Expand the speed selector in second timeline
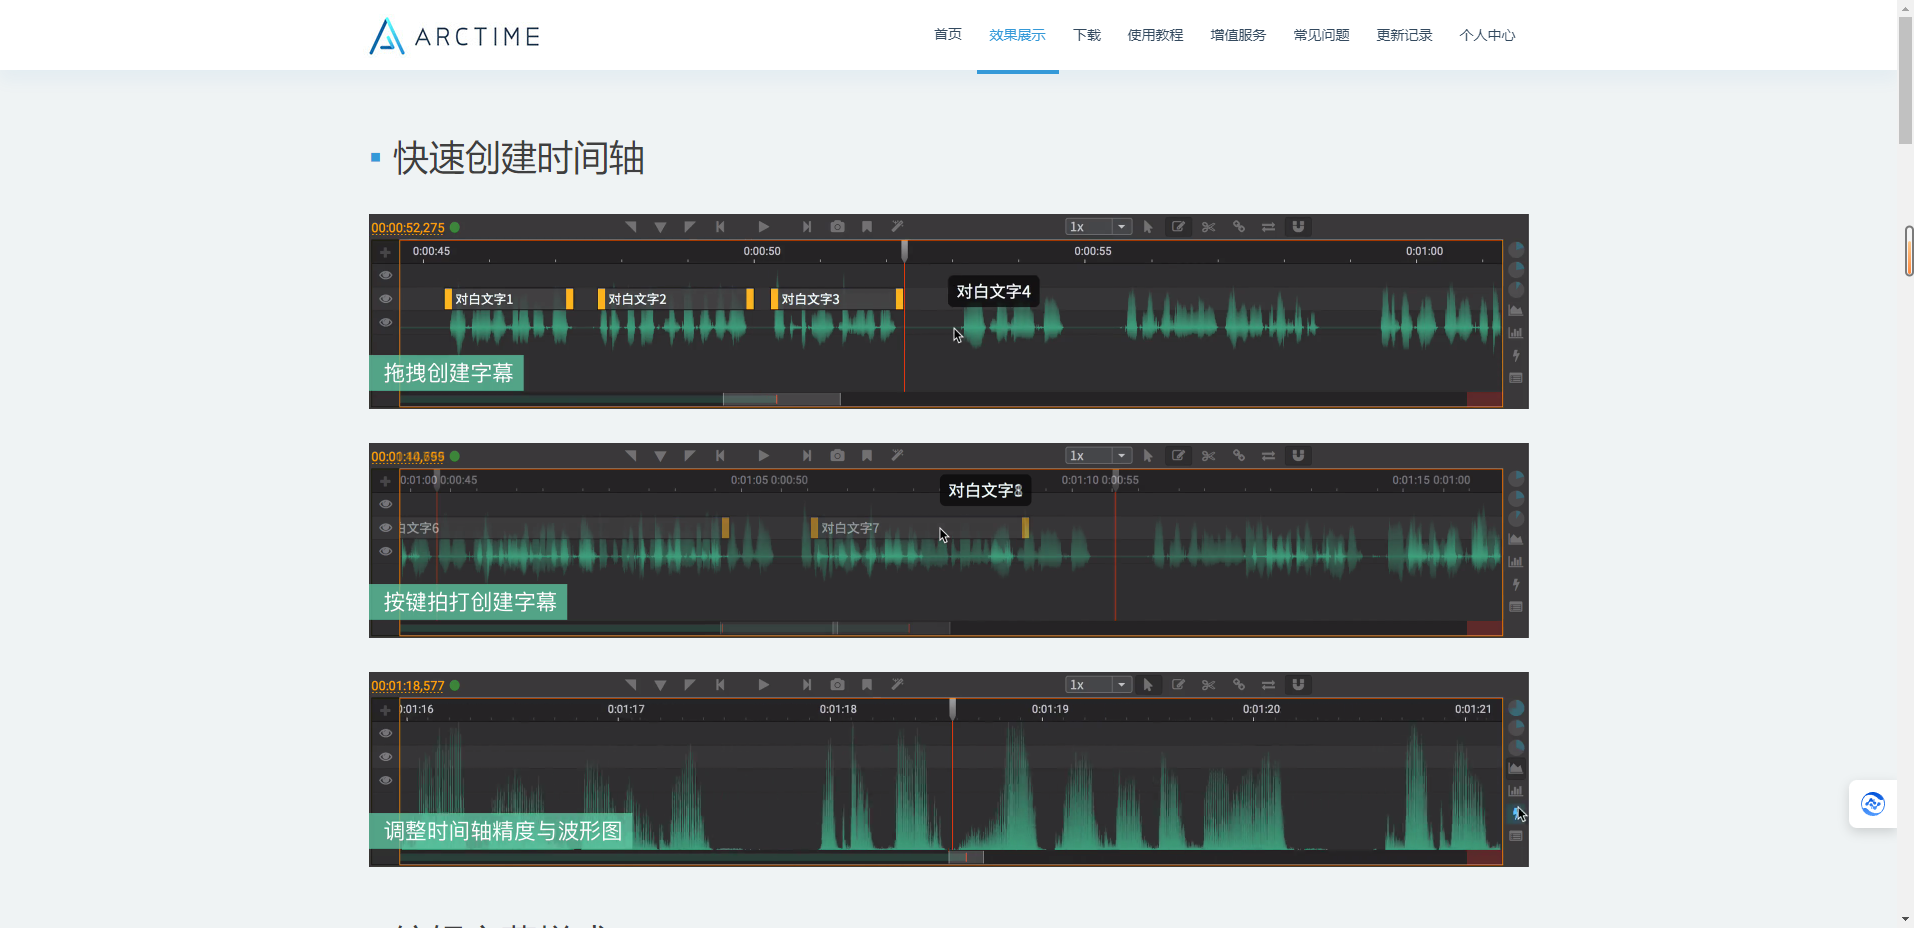The height and width of the screenshot is (928, 1914). click(x=1120, y=455)
